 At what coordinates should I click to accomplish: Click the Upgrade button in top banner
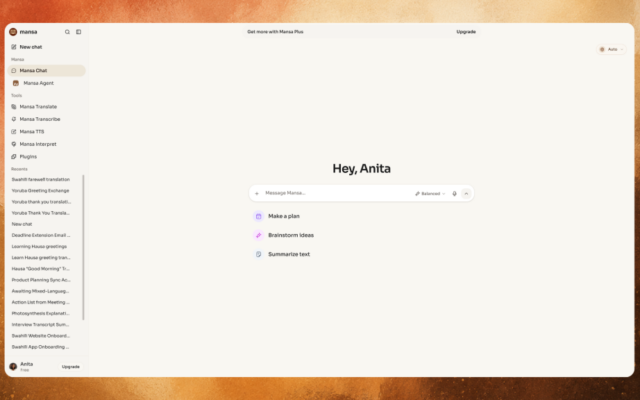point(466,32)
